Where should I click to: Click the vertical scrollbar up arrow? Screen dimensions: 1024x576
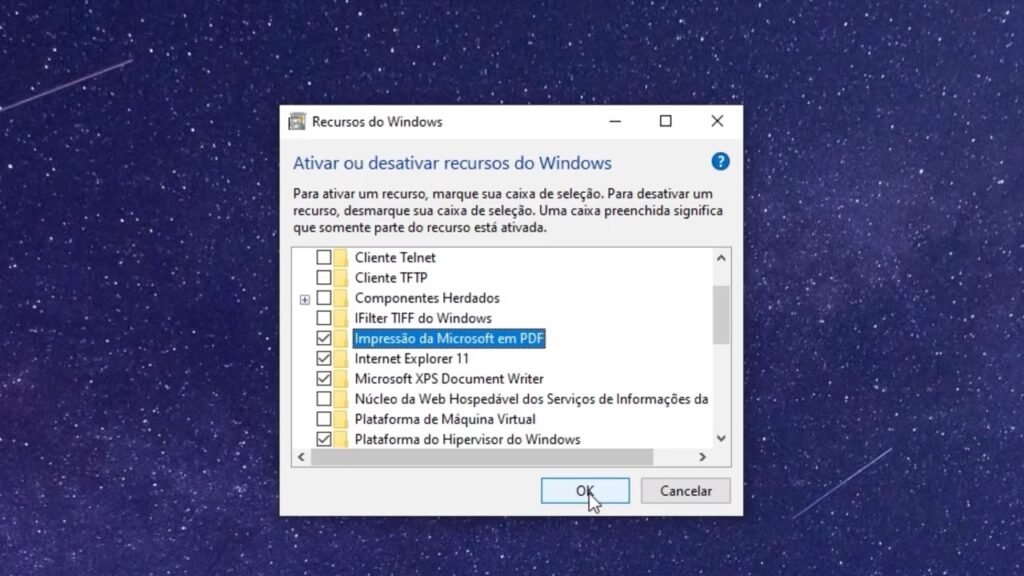pos(721,258)
